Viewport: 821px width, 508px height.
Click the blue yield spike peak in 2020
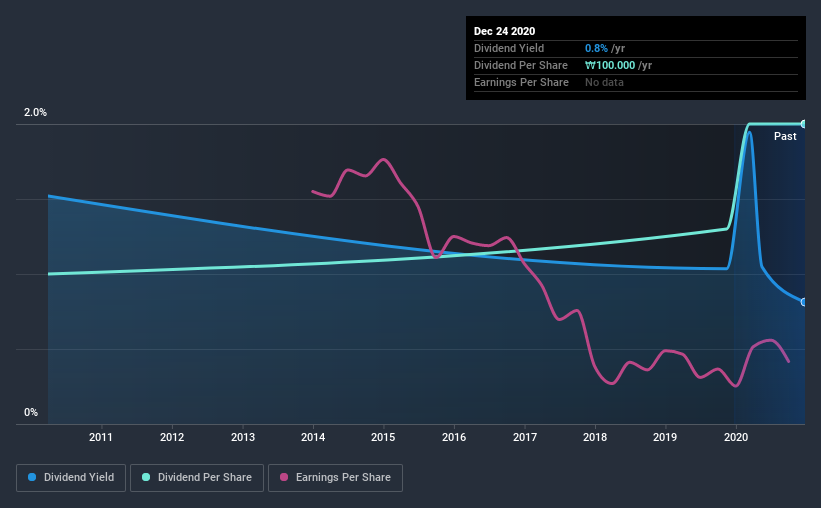tap(749, 132)
